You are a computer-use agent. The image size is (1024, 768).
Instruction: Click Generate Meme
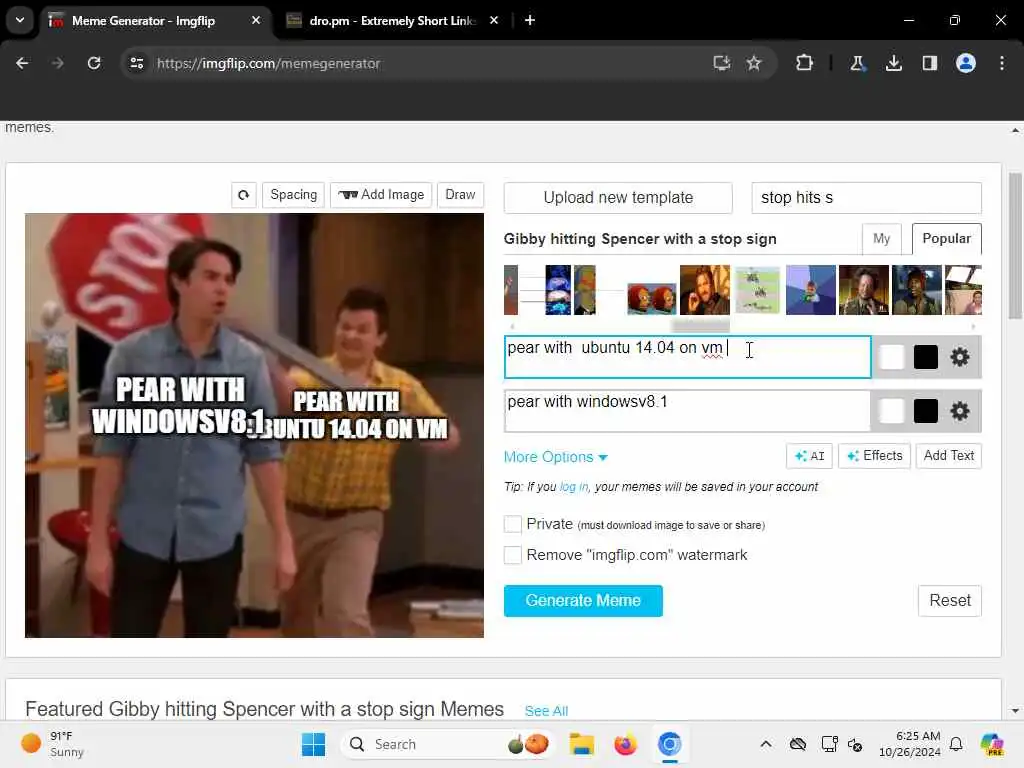[583, 601]
